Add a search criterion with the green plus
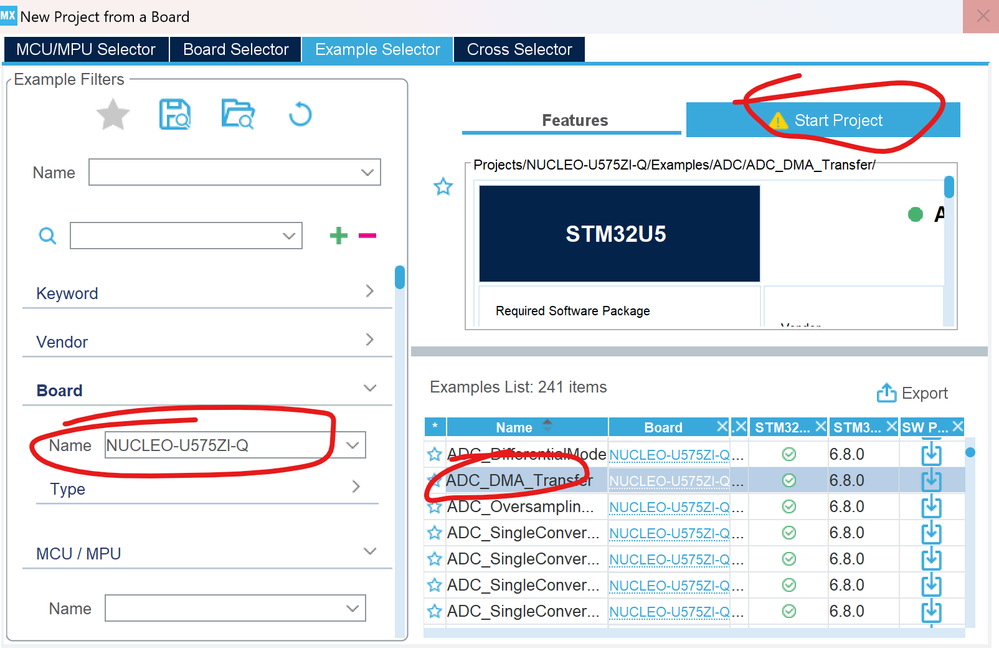The width and height of the screenshot is (999, 648). tap(338, 236)
